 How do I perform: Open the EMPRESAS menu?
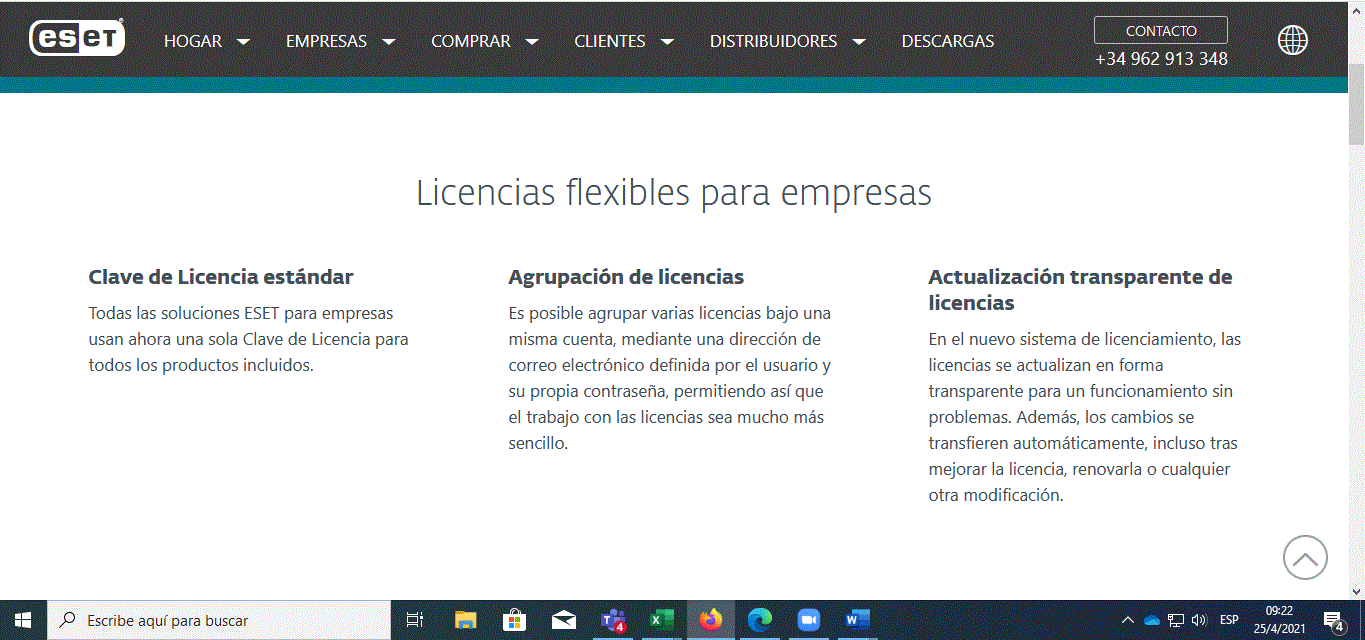click(326, 42)
